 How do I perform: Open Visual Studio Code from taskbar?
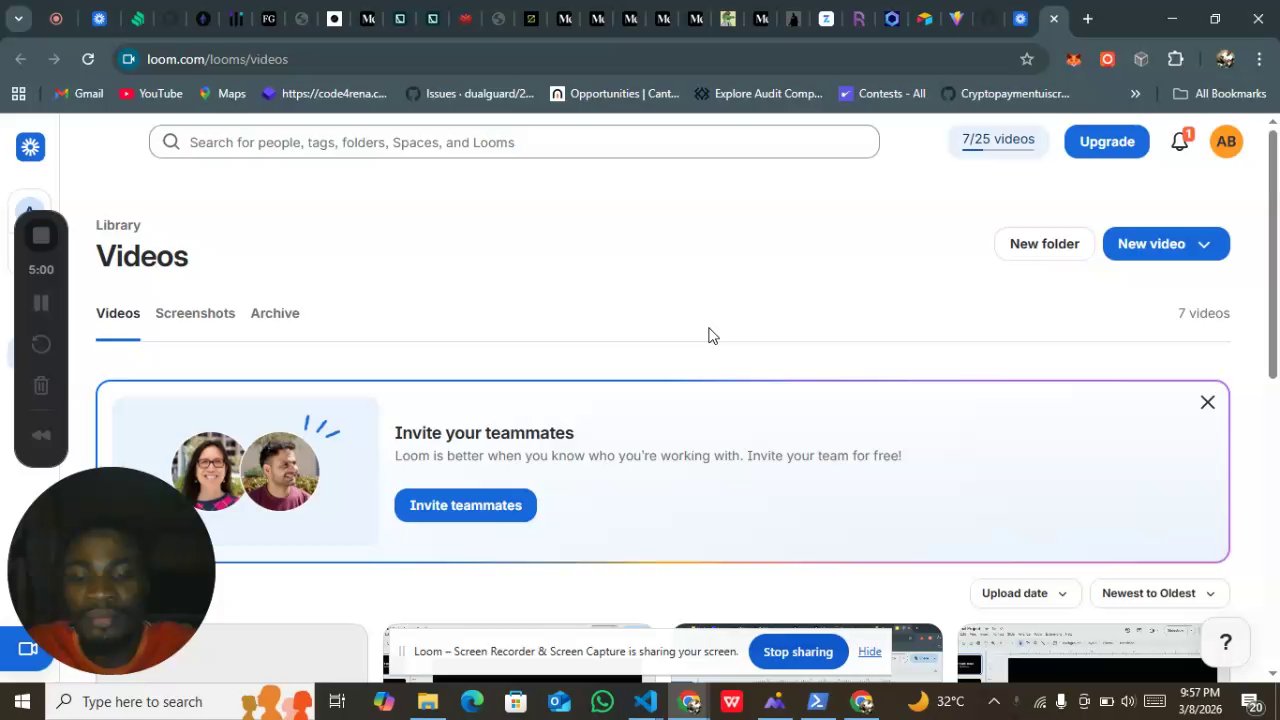tap(645, 701)
